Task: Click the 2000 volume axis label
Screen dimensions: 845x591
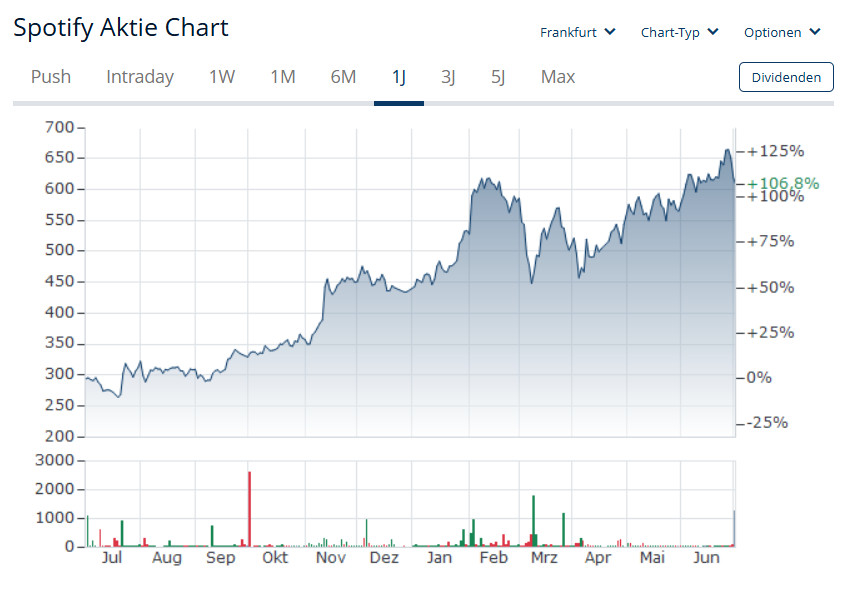Action: (x=54, y=489)
